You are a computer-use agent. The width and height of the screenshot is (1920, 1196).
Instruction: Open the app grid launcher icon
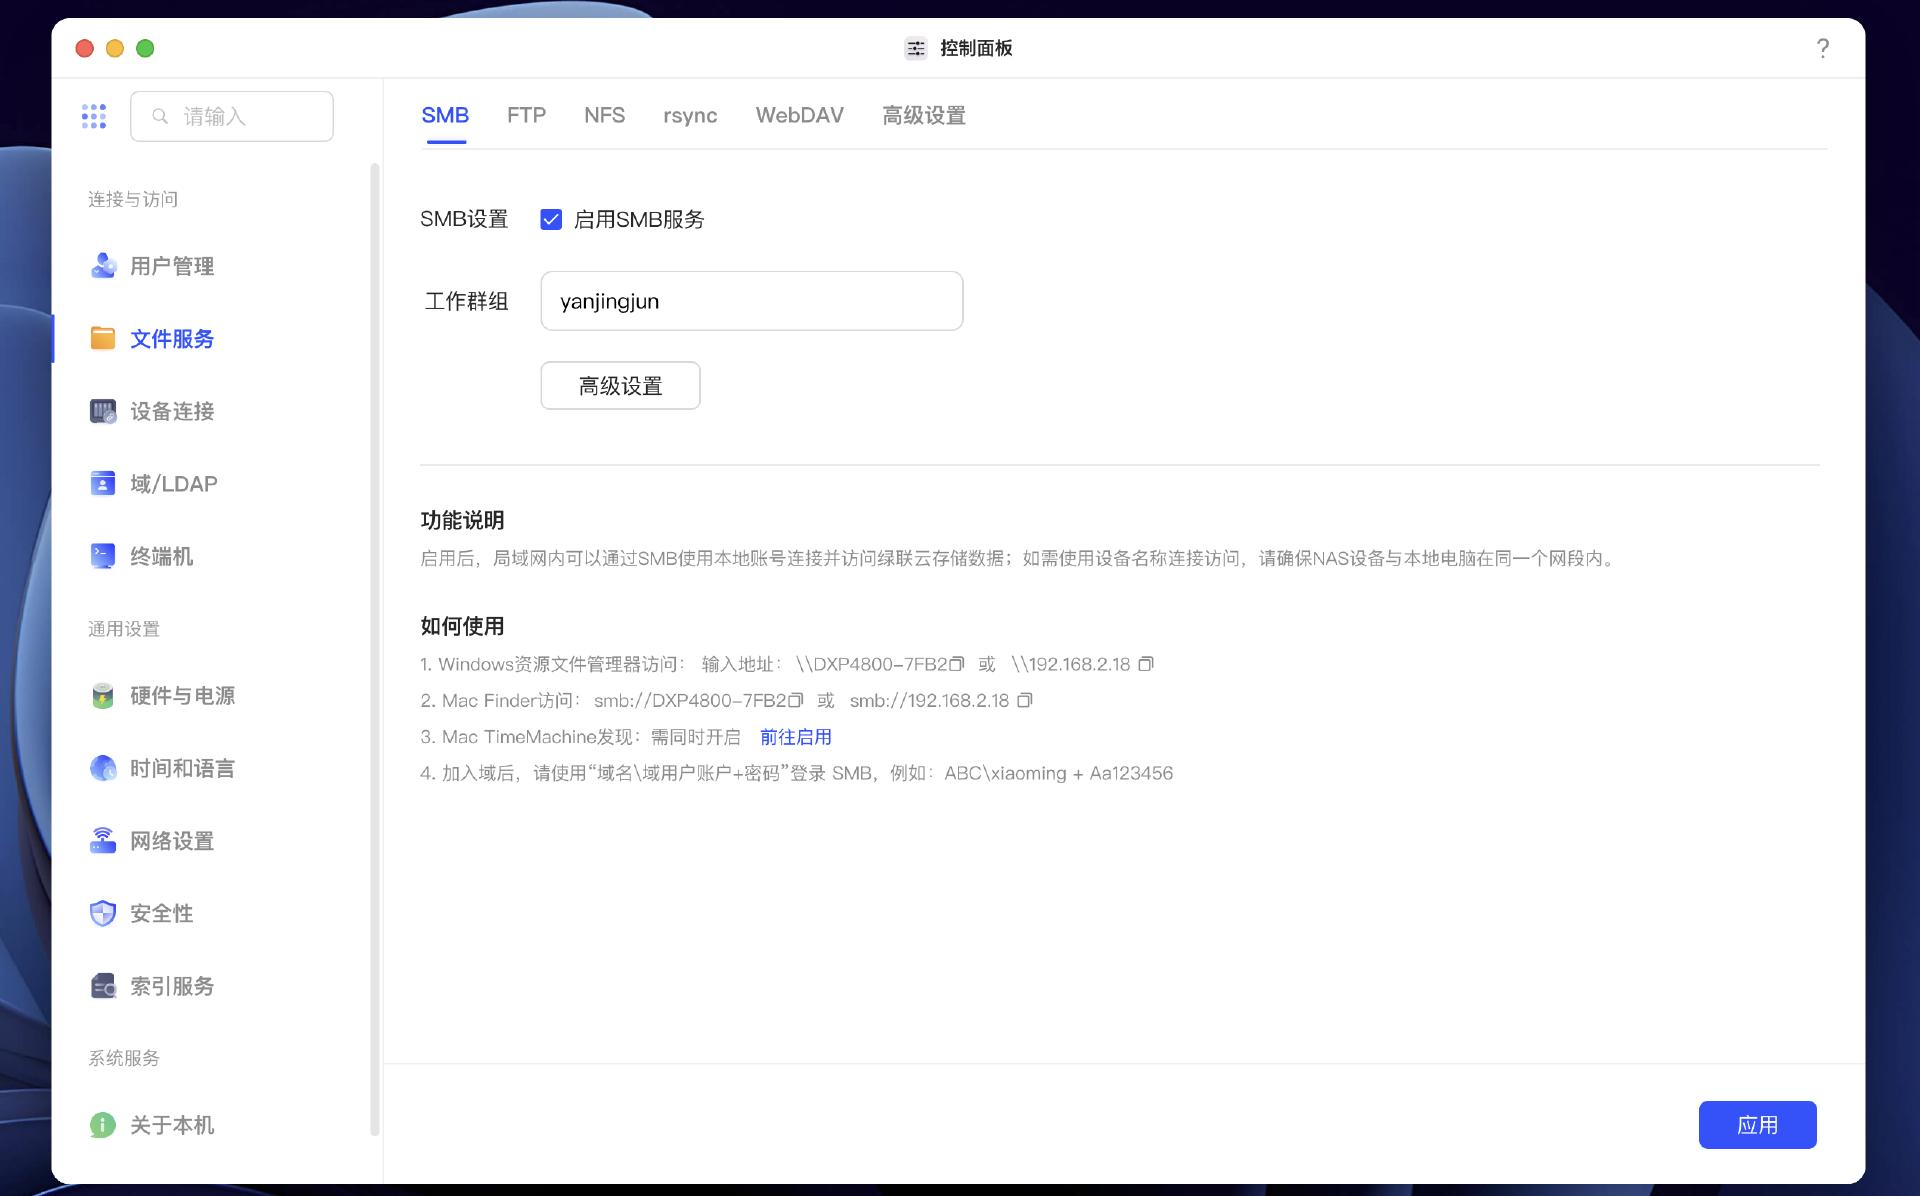[x=94, y=116]
